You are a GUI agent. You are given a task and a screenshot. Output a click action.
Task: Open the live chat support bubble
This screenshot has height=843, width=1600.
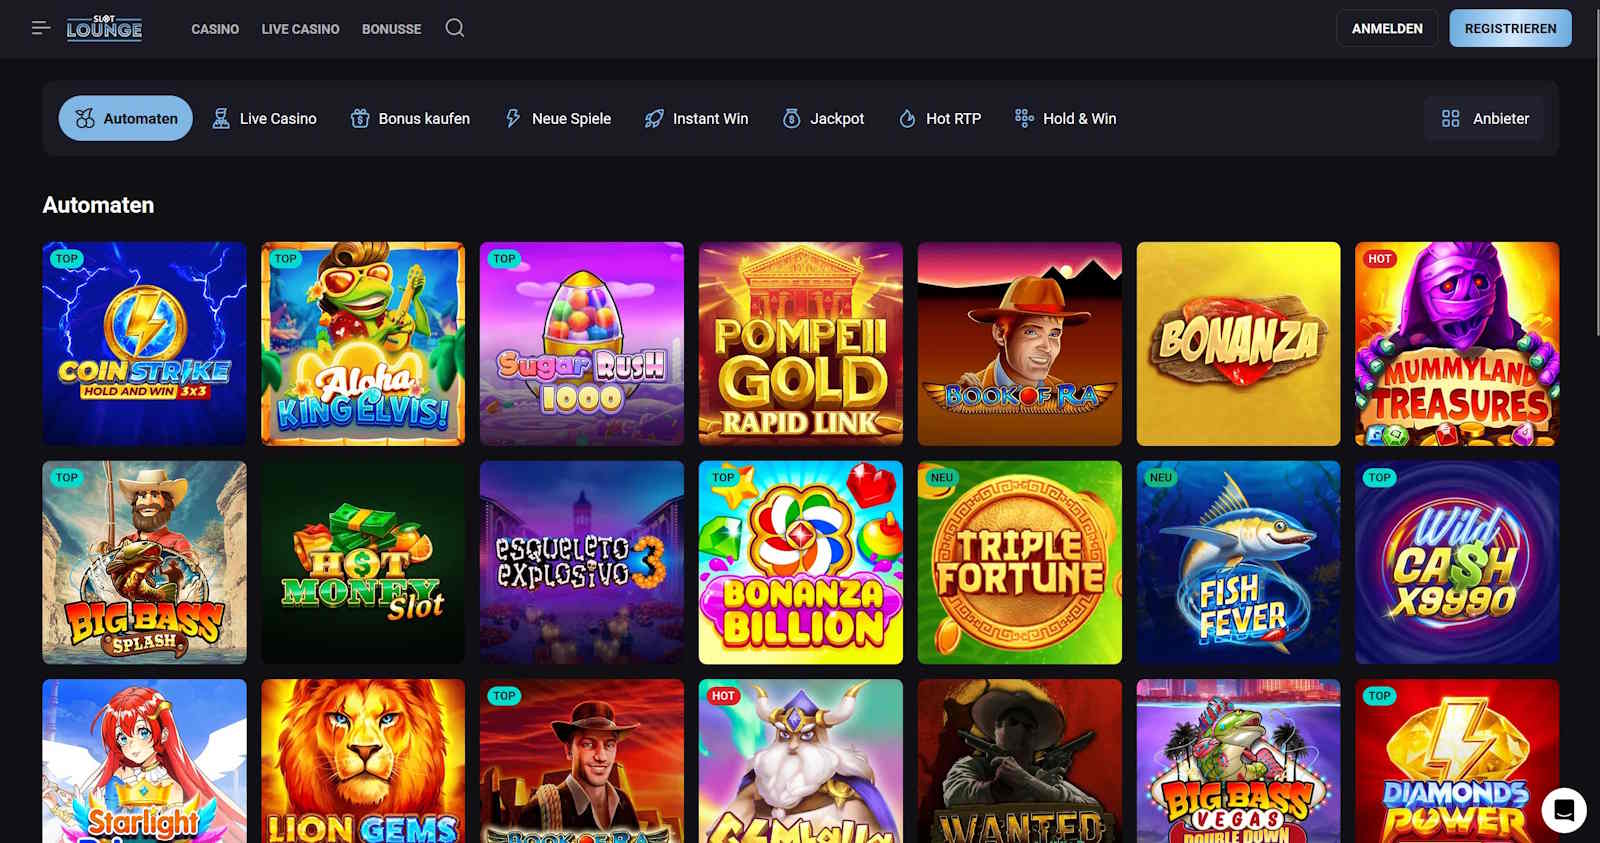tap(1563, 810)
